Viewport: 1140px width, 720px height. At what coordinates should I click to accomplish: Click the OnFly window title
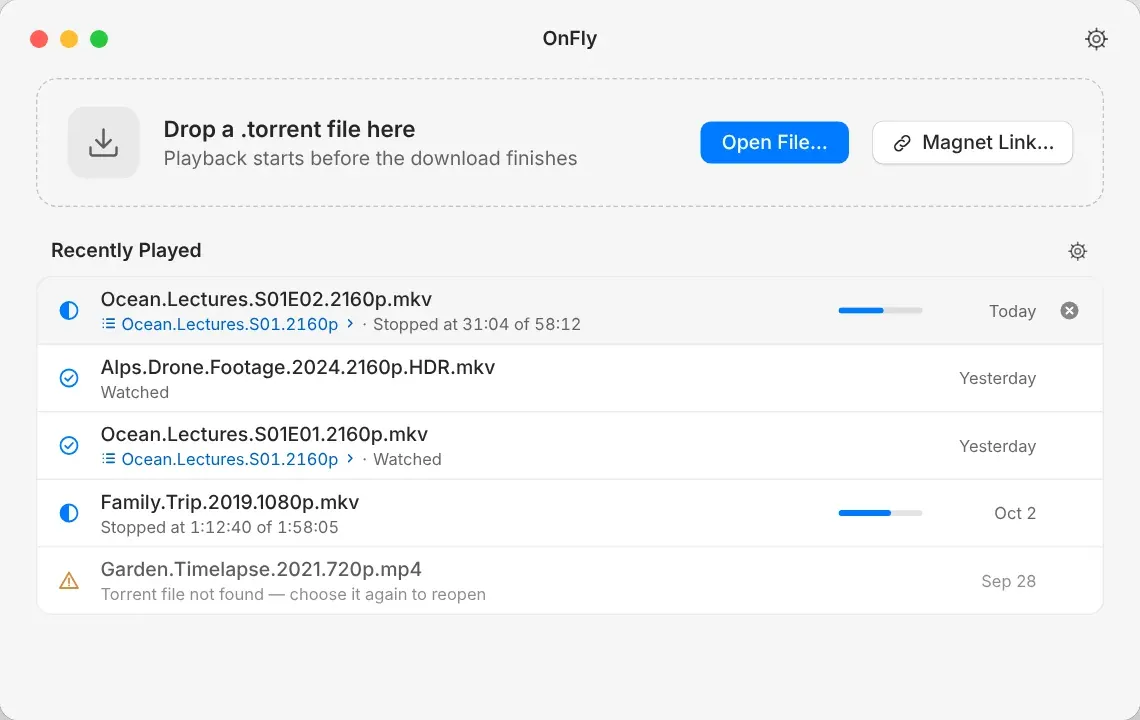pyautogui.click(x=569, y=39)
